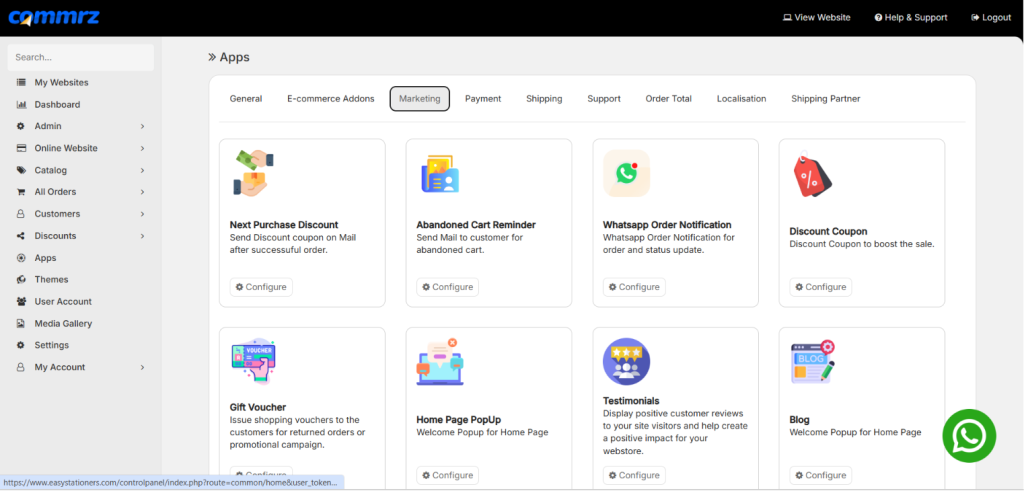Open Help & Support link
The image size is (1024, 491).
coord(911,18)
